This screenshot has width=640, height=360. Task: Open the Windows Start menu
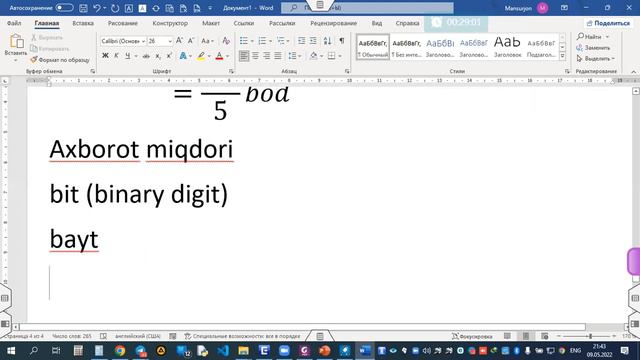click(x=11, y=351)
